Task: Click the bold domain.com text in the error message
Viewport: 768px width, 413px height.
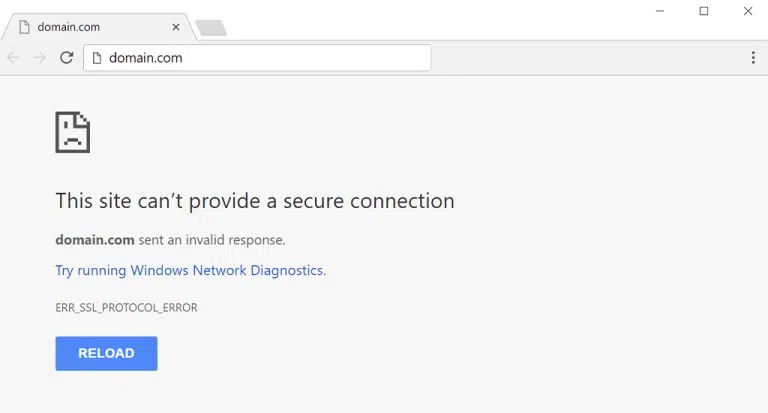Action: pos(95,240)
